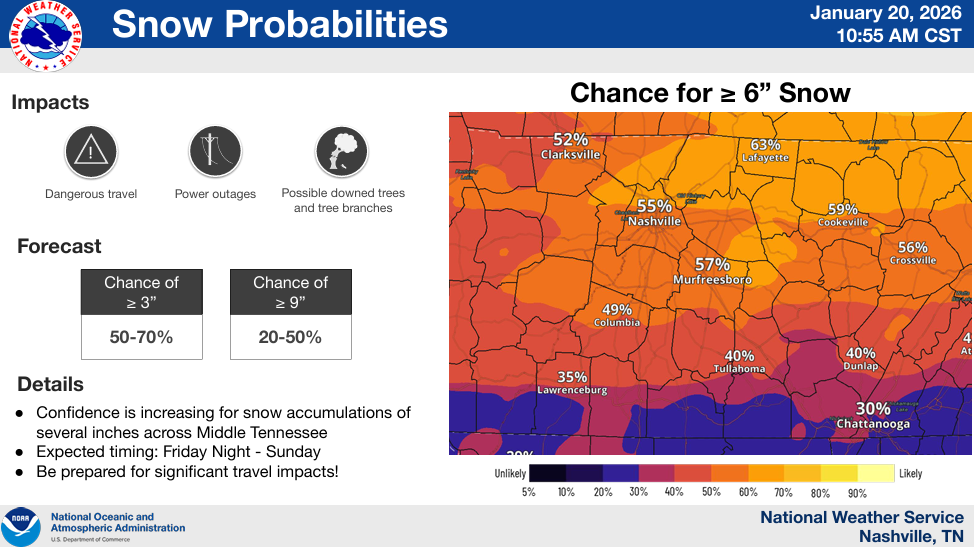Click the pale yellow swatch at the legend's Likely end
This screenshot has height=547, width=974.
coord(875,473)
